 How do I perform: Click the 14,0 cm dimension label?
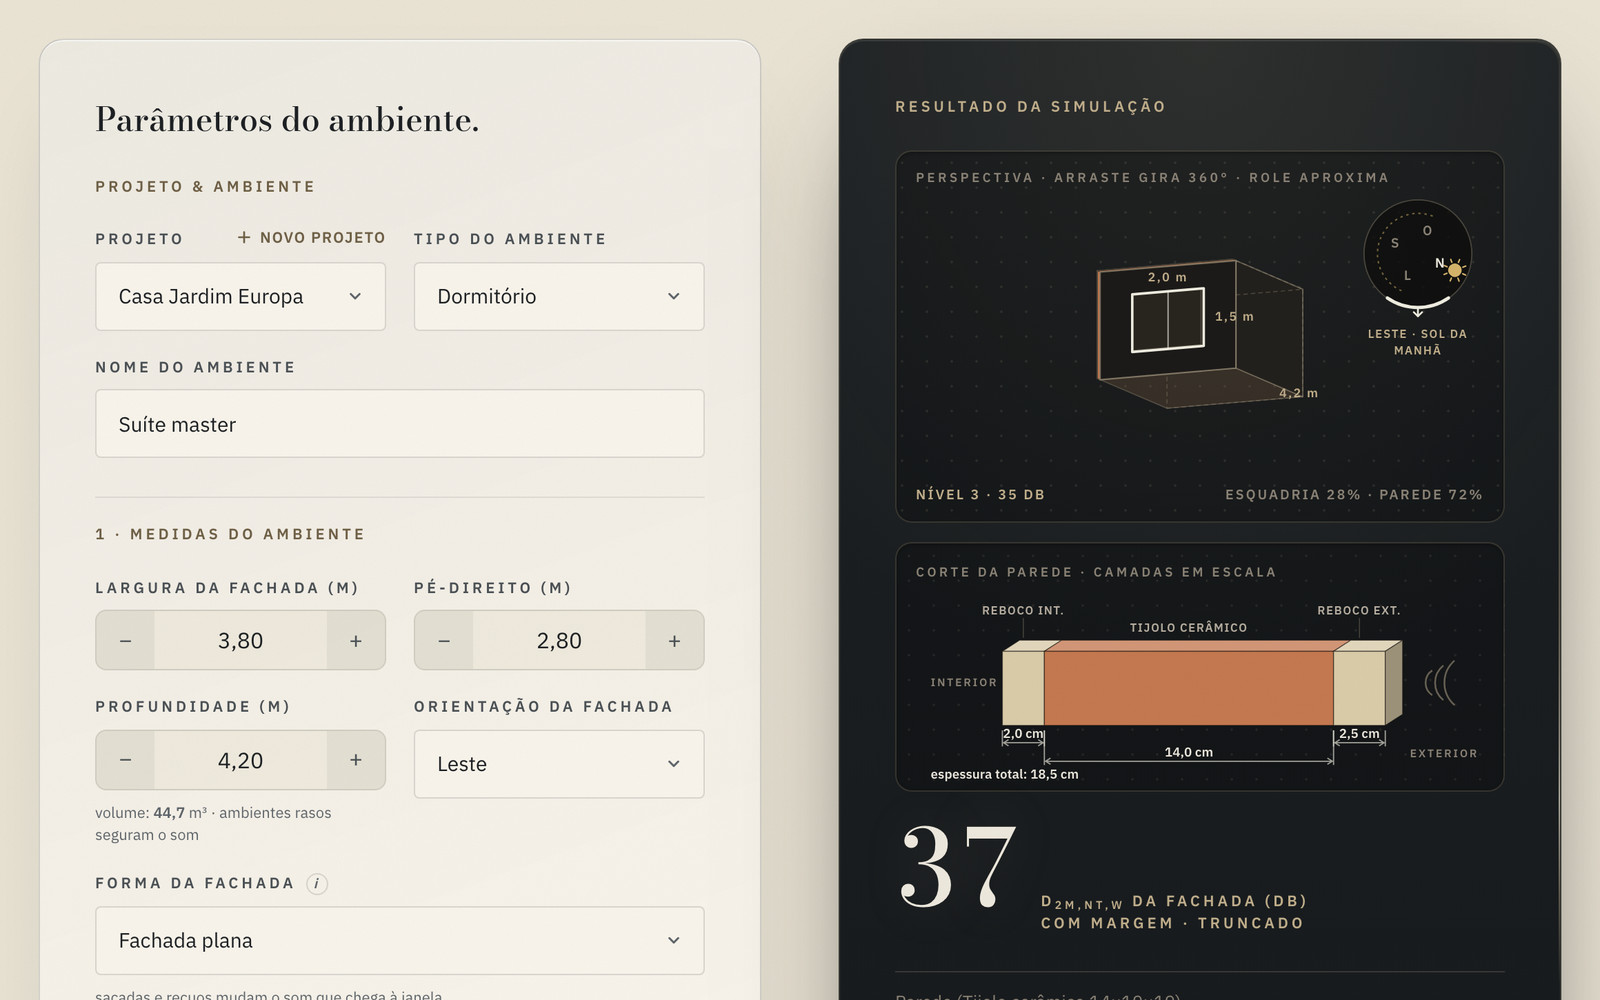1189,752
